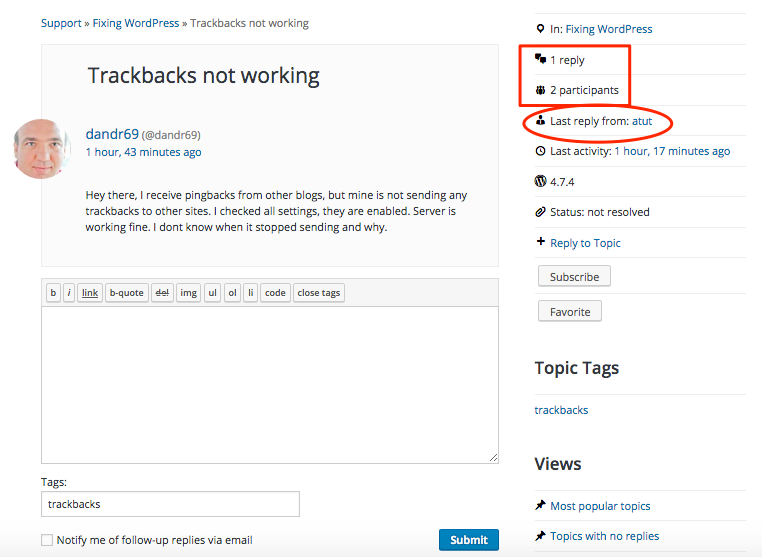
Task: Click inside the reply text area
Action: (x=270, y=384)
